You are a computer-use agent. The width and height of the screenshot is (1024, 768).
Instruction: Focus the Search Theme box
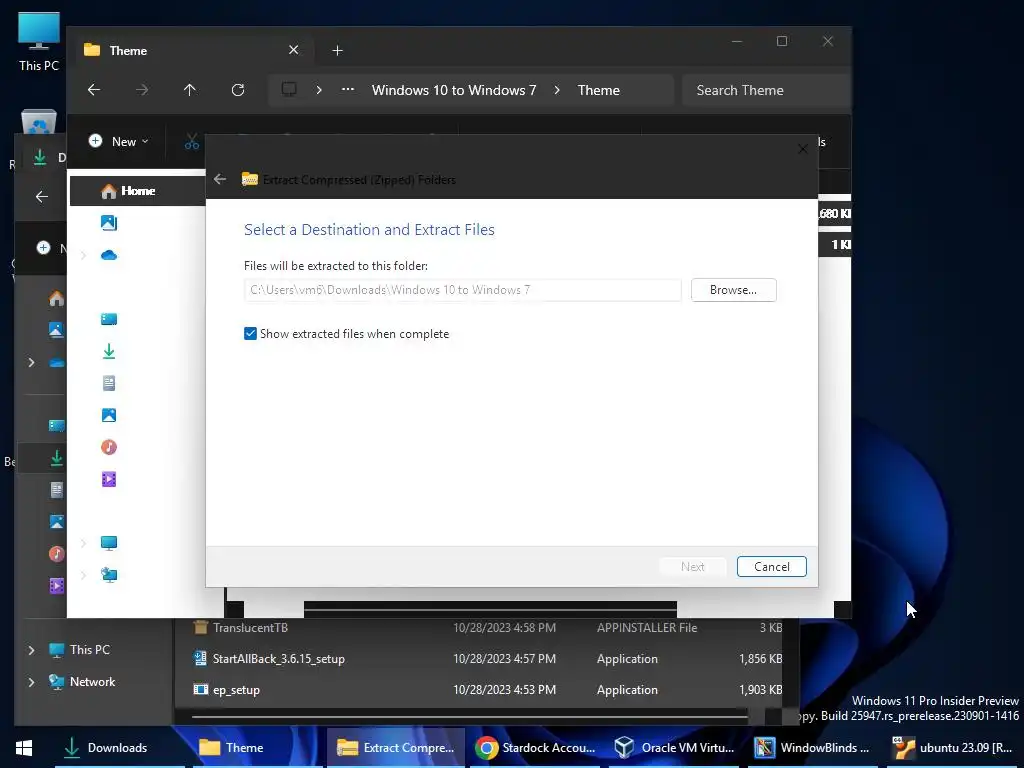click(765, 90)
